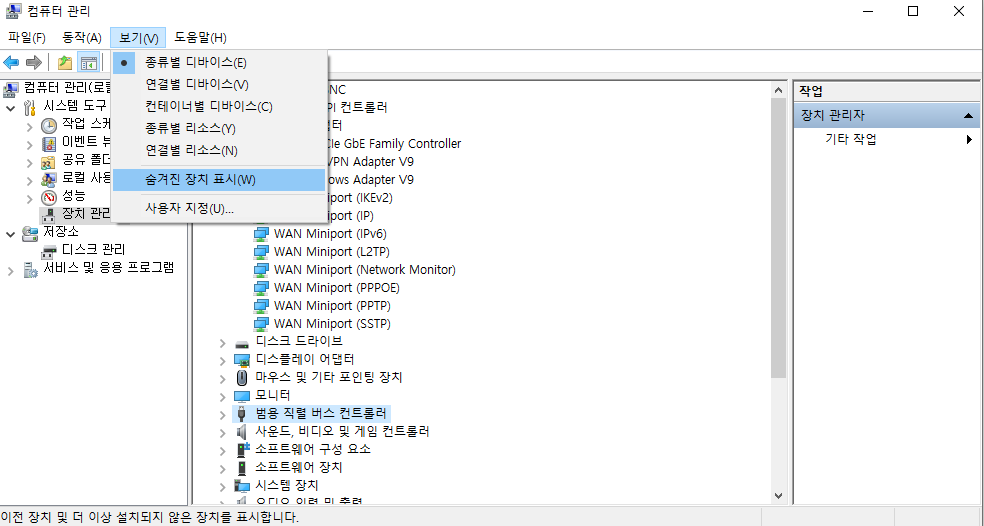
Task: Click the Storage (저장소) icon
Action: [30, 233]
